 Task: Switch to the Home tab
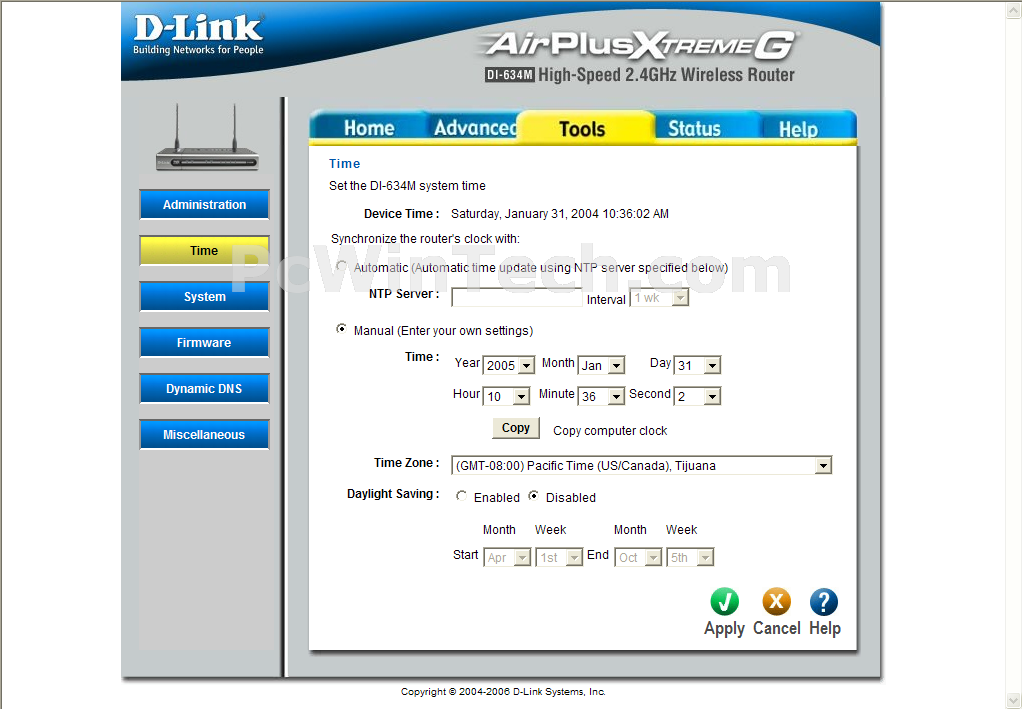pos(369,128)
